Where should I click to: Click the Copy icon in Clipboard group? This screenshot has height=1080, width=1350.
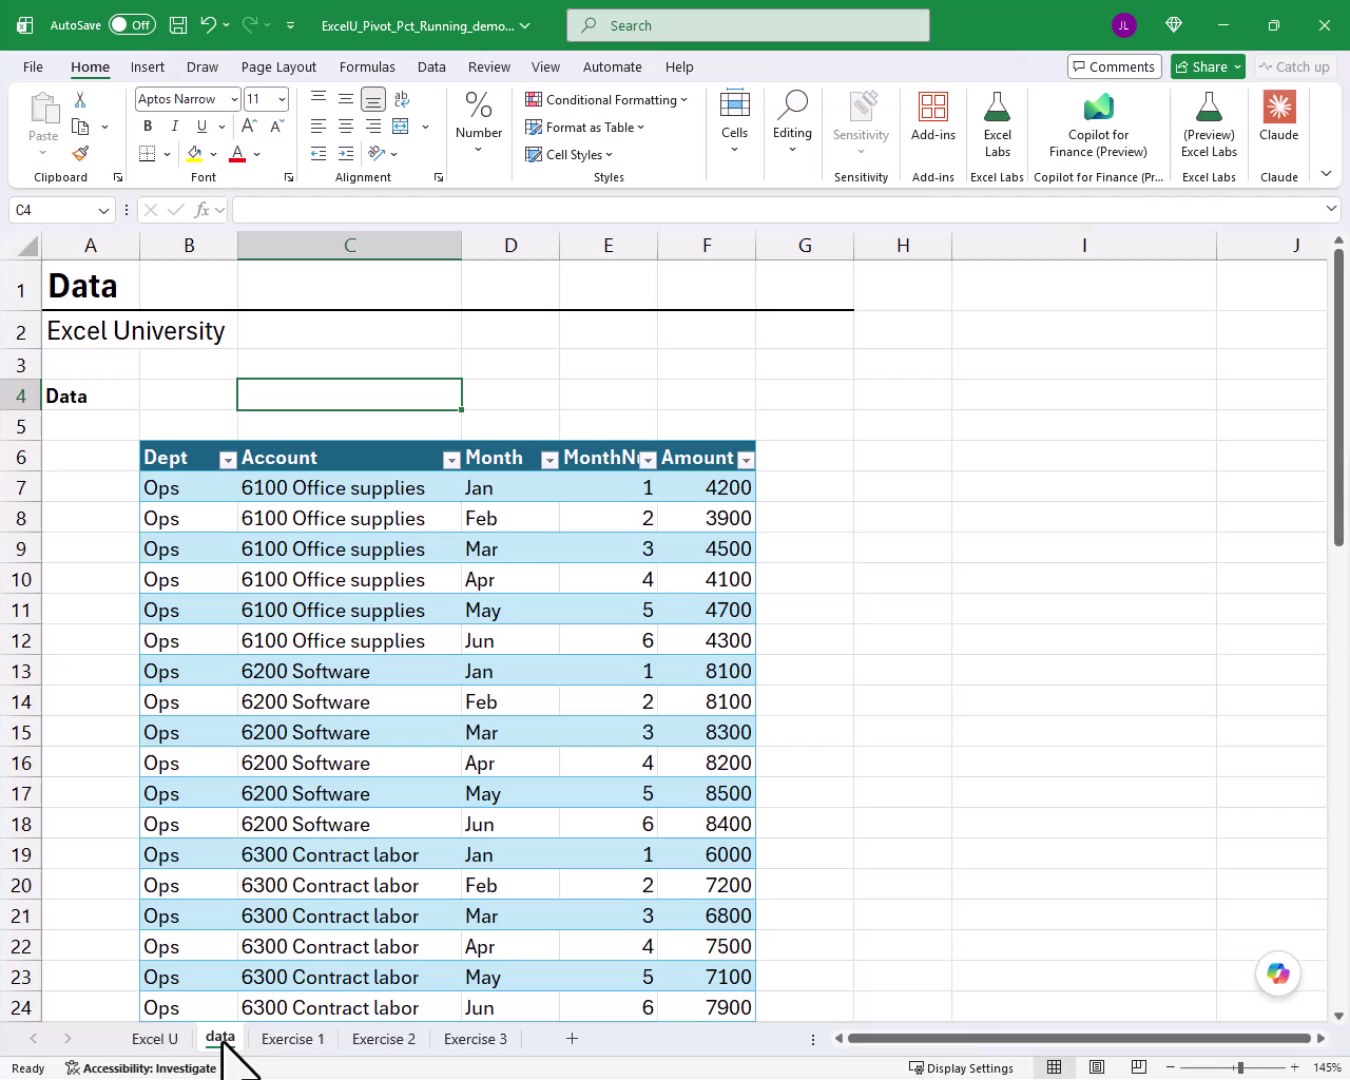(x=80, y=127)
